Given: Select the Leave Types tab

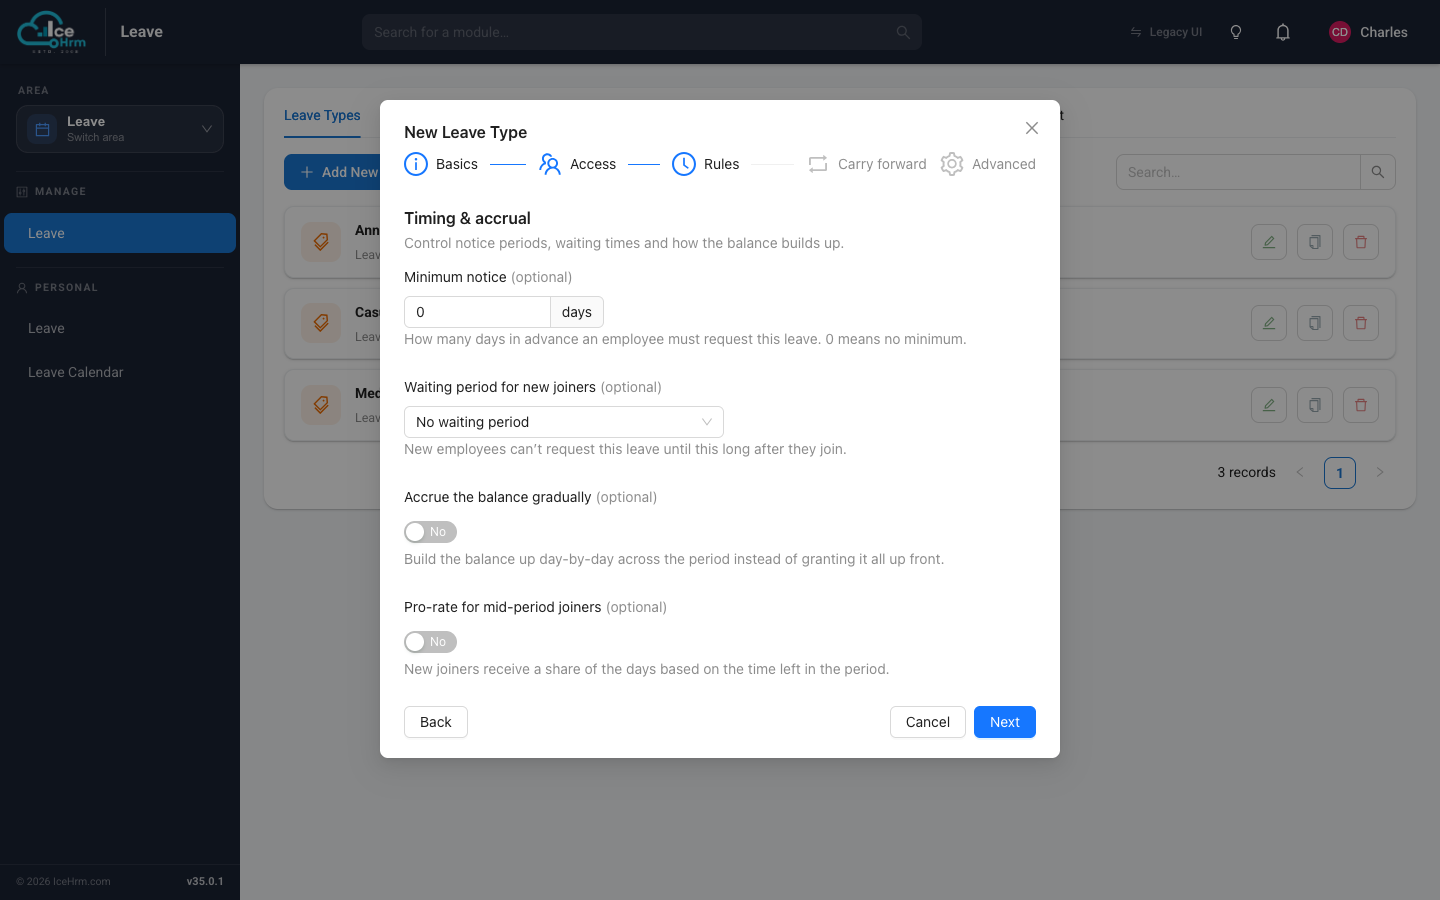Looking at the screenshot, I should tap(322, 115).
